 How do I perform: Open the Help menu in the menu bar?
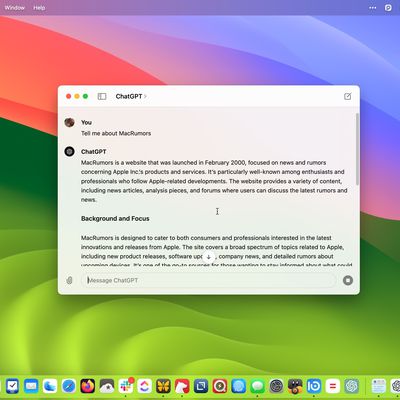point(39,8)
